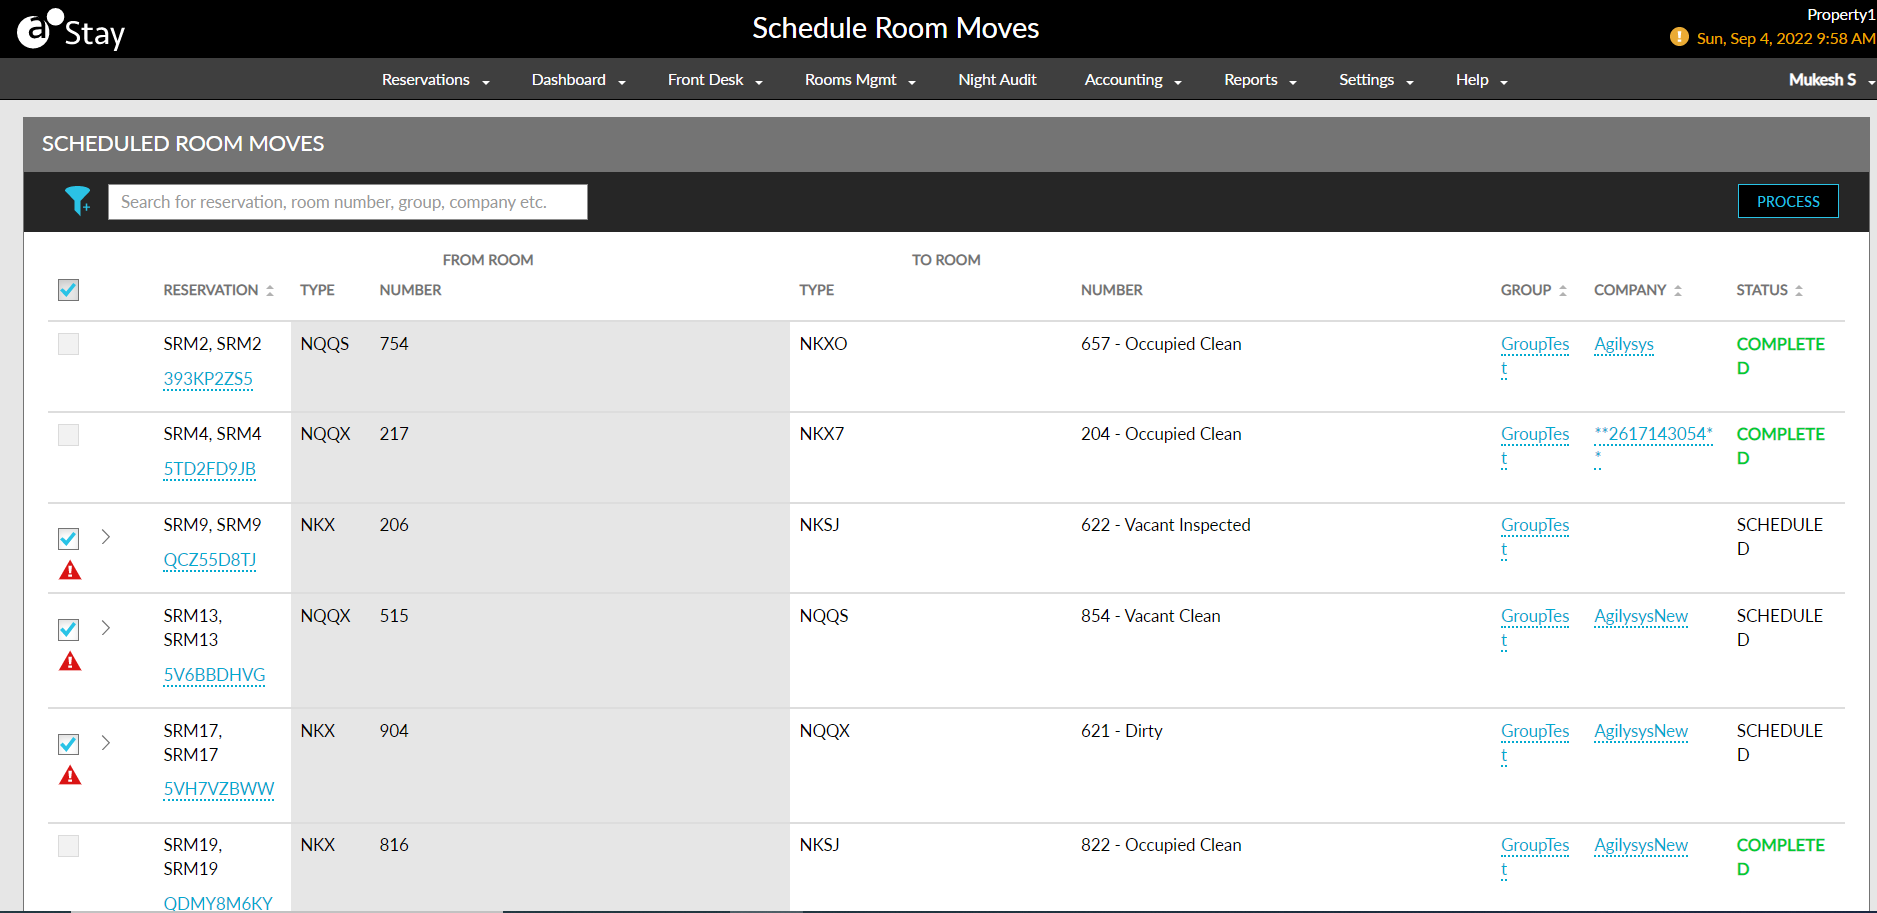1877x913 pixels.
Task: Sort the STATUS column
Action: (1800, 289)
